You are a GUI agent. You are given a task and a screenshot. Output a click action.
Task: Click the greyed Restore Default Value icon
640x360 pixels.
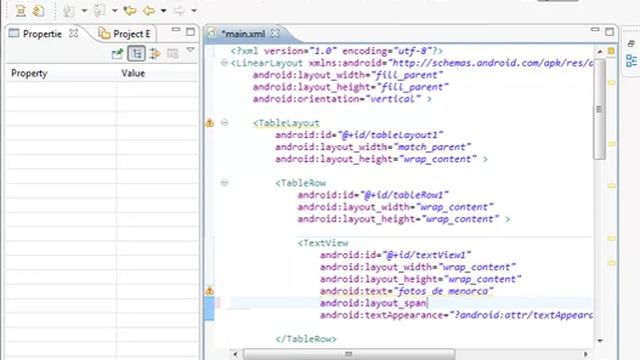point(173,53)
